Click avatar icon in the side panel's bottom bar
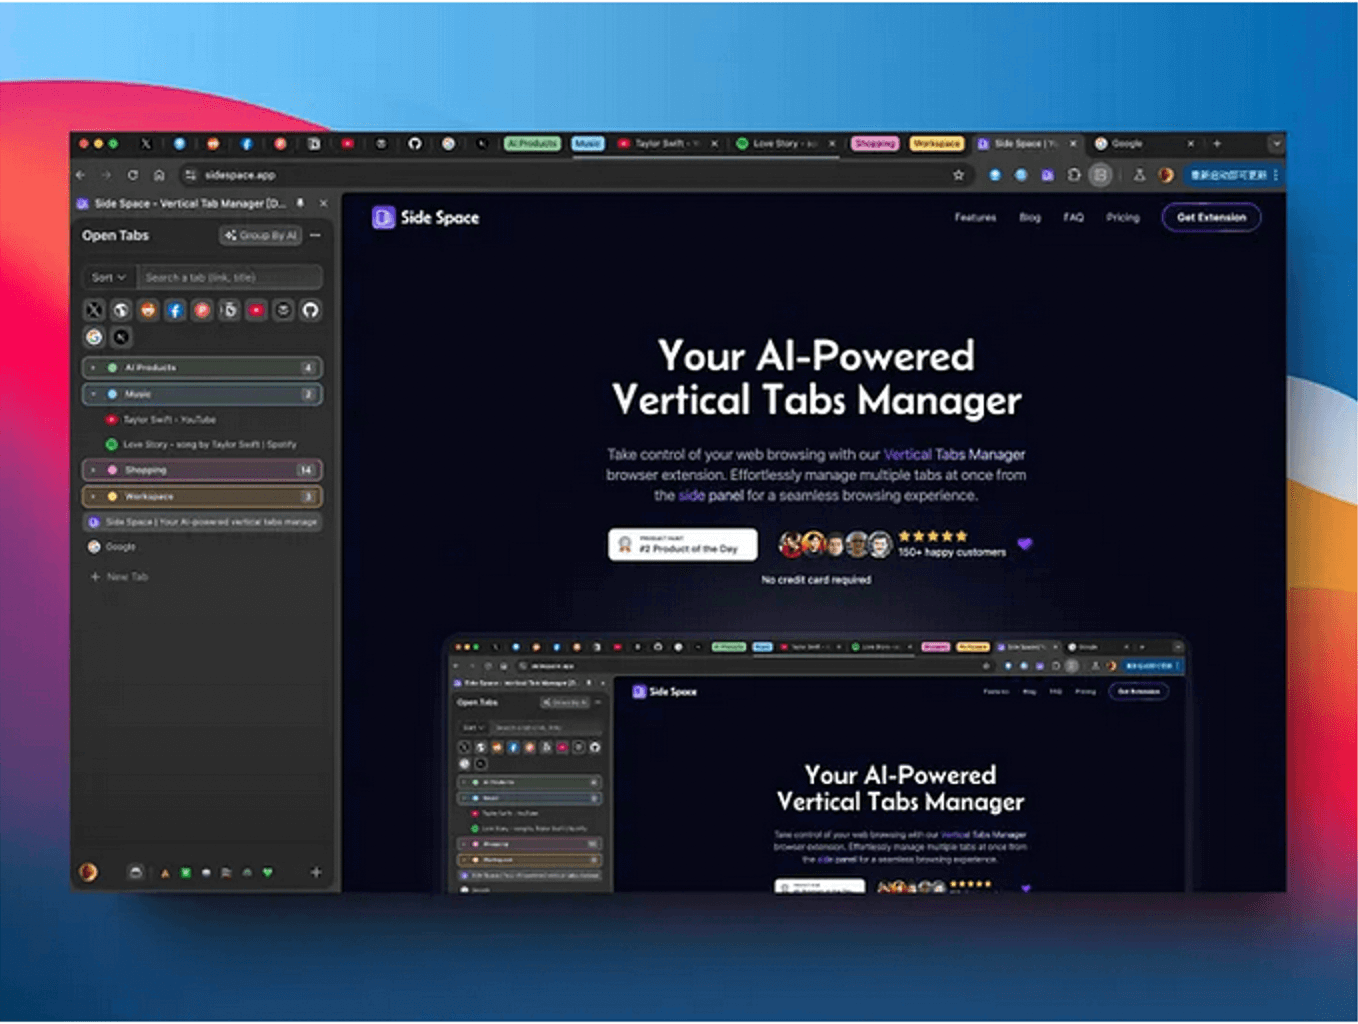 pos(88,872)
